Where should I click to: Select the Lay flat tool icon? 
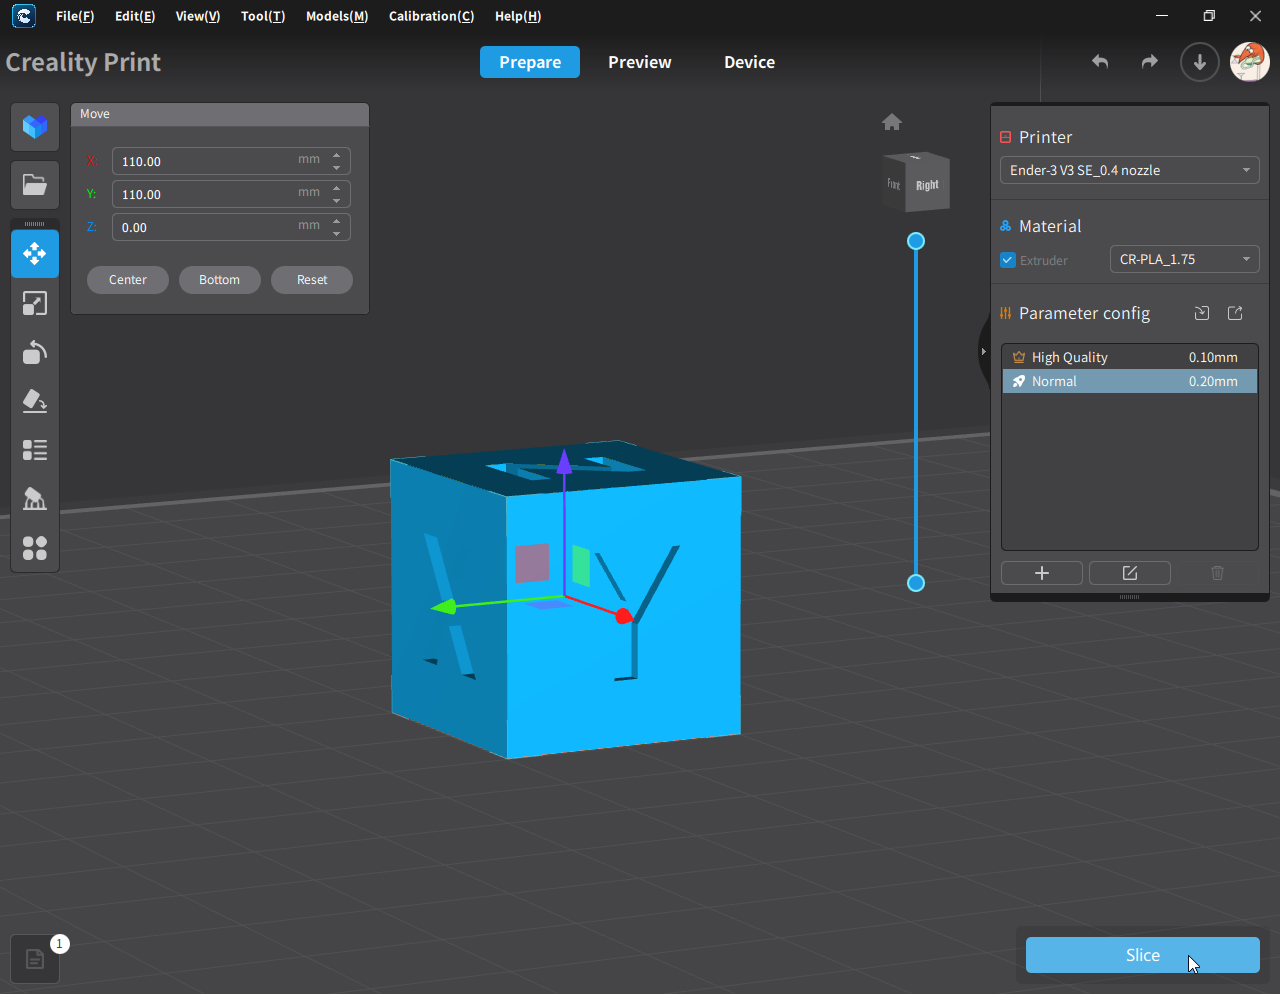point(35,401)
